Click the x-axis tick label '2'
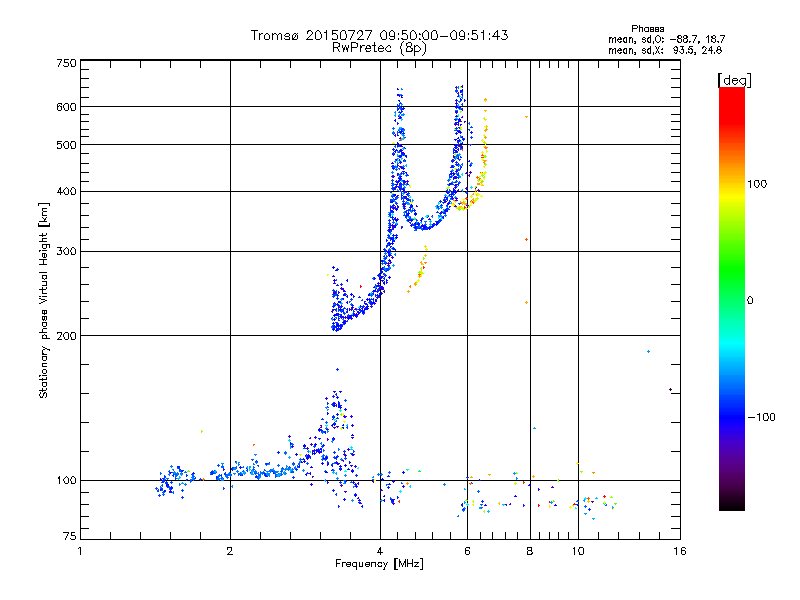Viewport: 800px width, 600px height. [x=230, y=551]
